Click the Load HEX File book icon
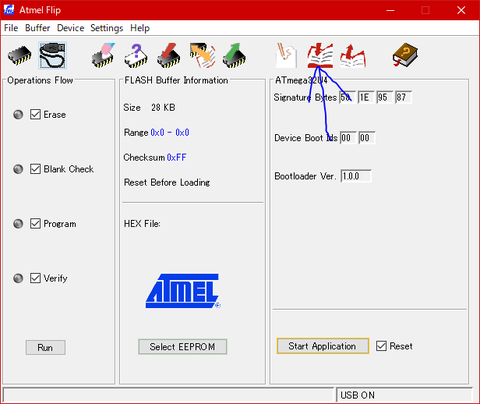The image size is (480, 404). [x=320, y=55]
